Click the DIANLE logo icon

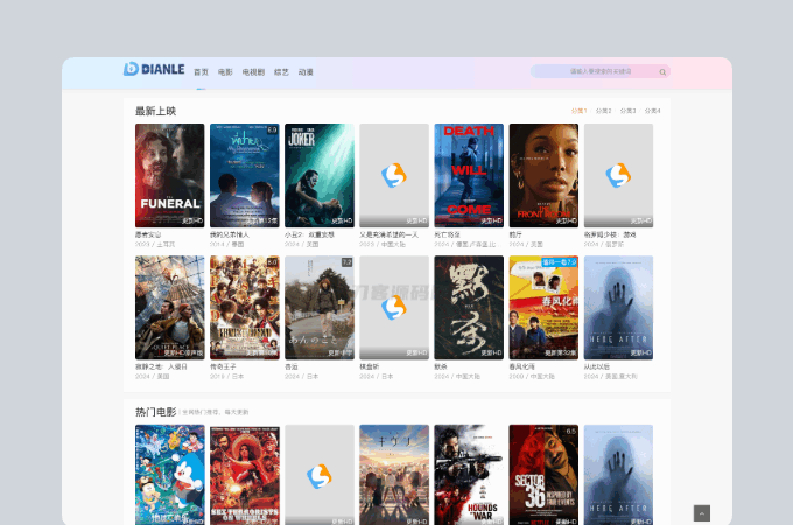pos(130,69)
